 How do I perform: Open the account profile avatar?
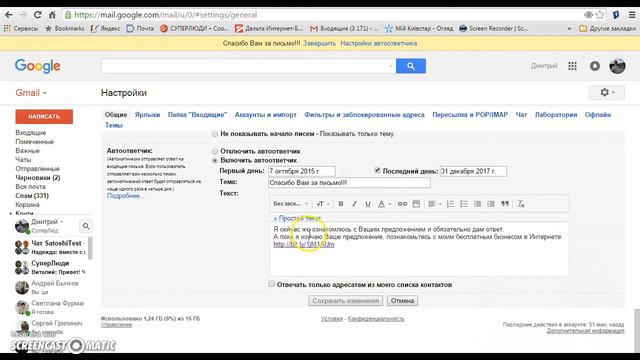click(617, 66)
